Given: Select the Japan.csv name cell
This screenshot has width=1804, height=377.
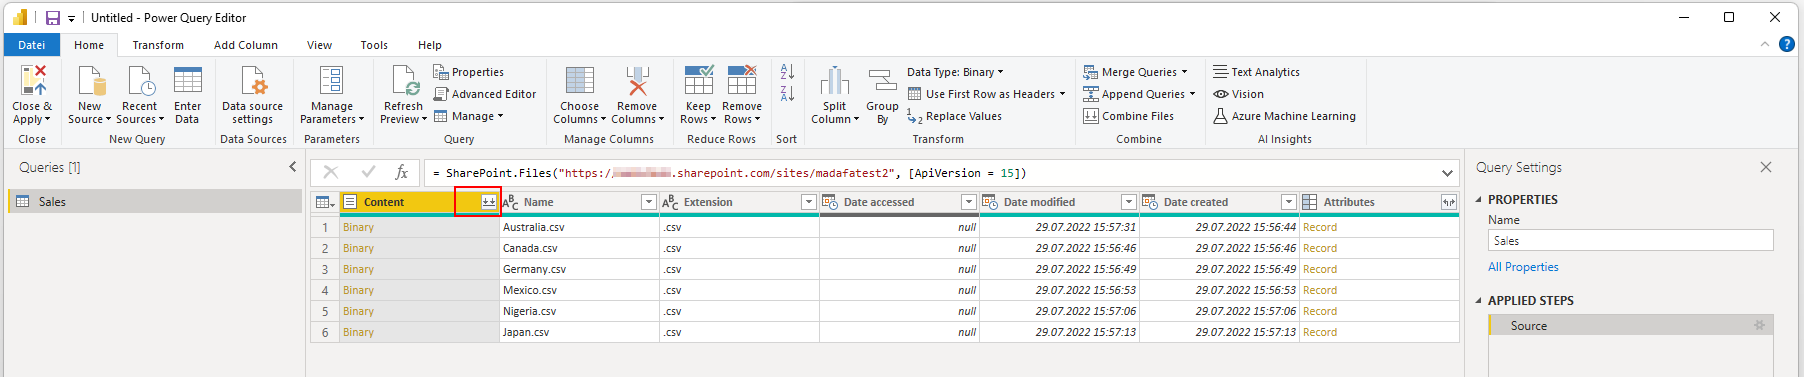Looking at the screenshot, I should pyautogui.click(x=579, y=332).
